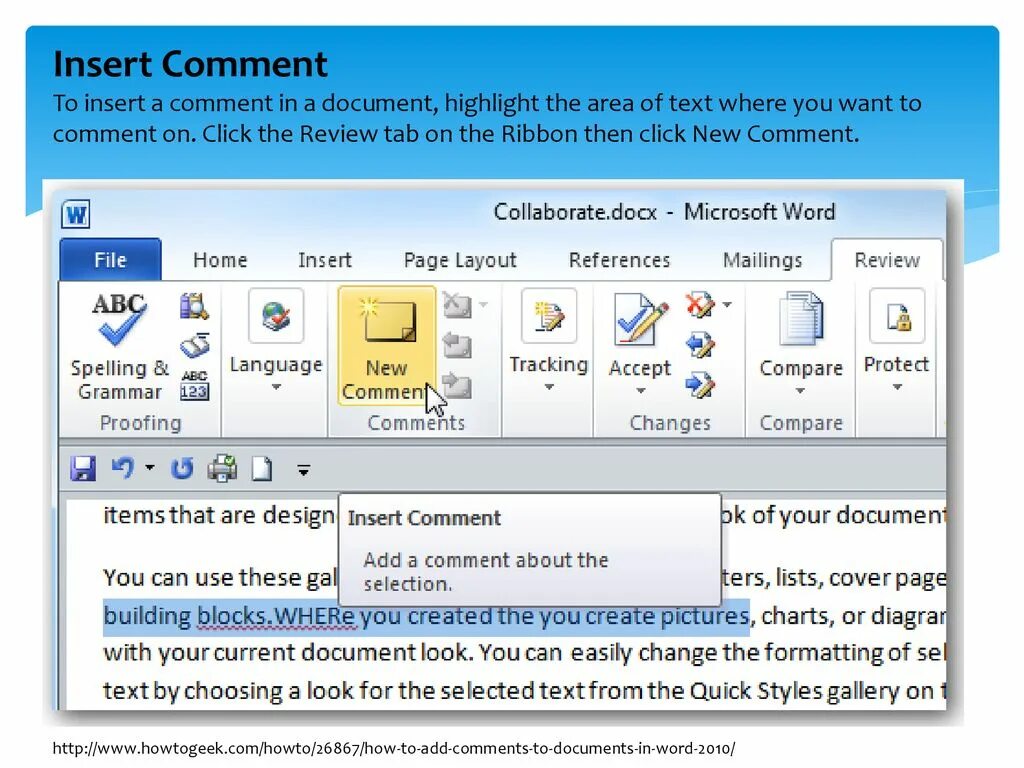This screenshot has height=768, width=1024.
Task: Click the Changes group label
Action: coord(670,423)
